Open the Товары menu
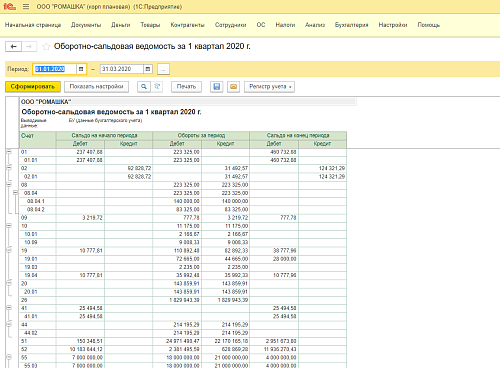 coord(150,25)
